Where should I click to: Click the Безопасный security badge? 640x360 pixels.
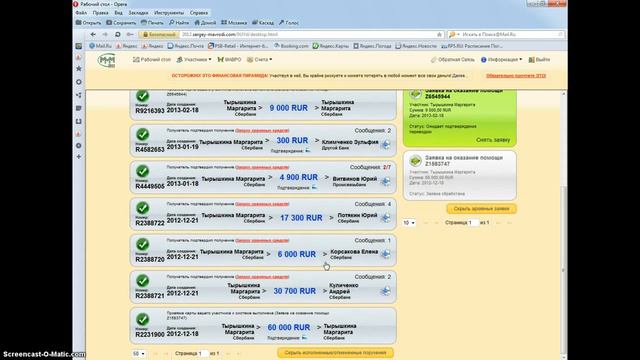tap(159, 35)
